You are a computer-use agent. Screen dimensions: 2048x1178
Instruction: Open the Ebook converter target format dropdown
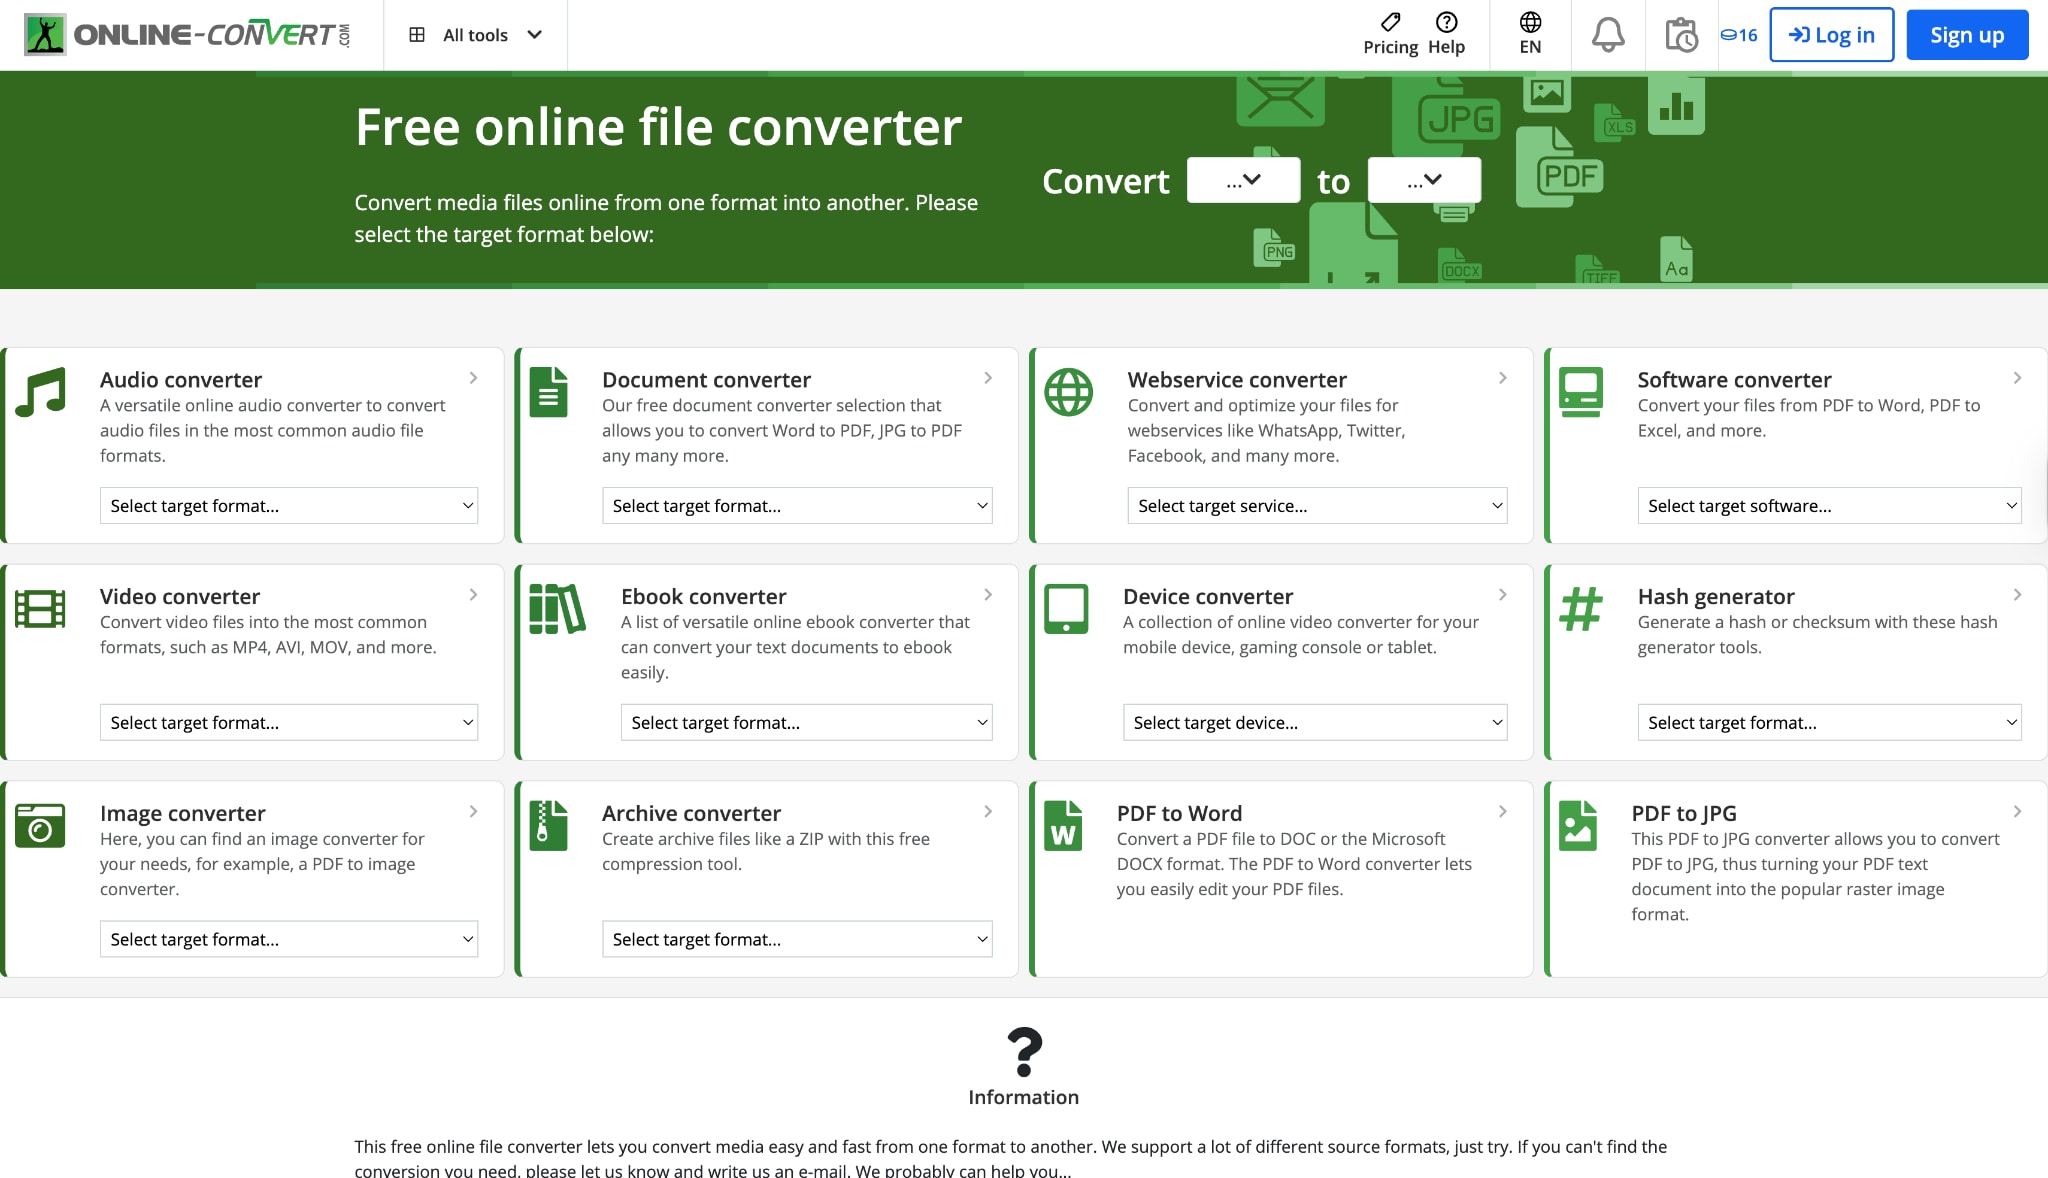(x=805, y=722)
